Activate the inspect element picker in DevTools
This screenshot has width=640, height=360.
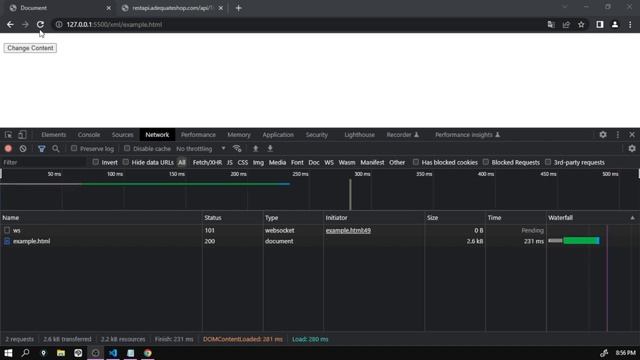tap(8, 135)
